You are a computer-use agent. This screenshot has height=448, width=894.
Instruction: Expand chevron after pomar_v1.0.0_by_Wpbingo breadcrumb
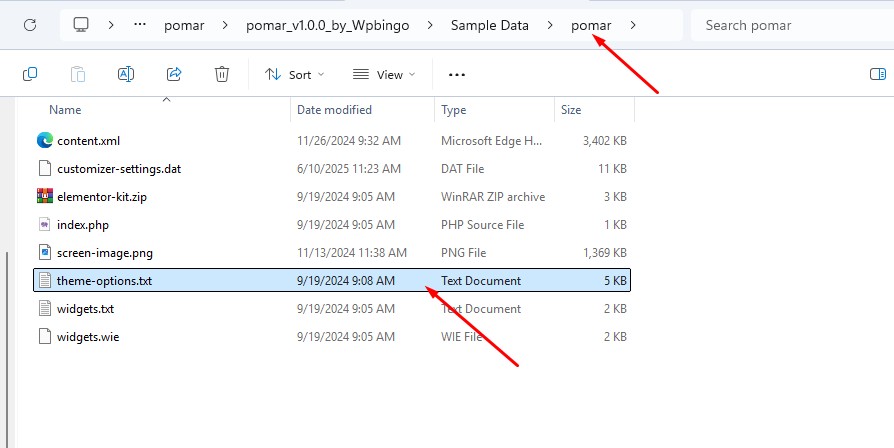(430, 25)
